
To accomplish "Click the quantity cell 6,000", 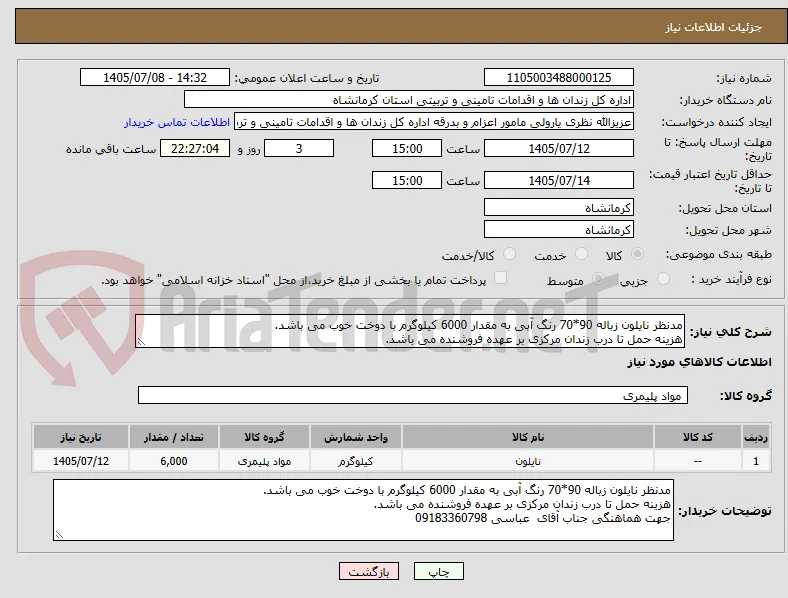I will [174, 461].
